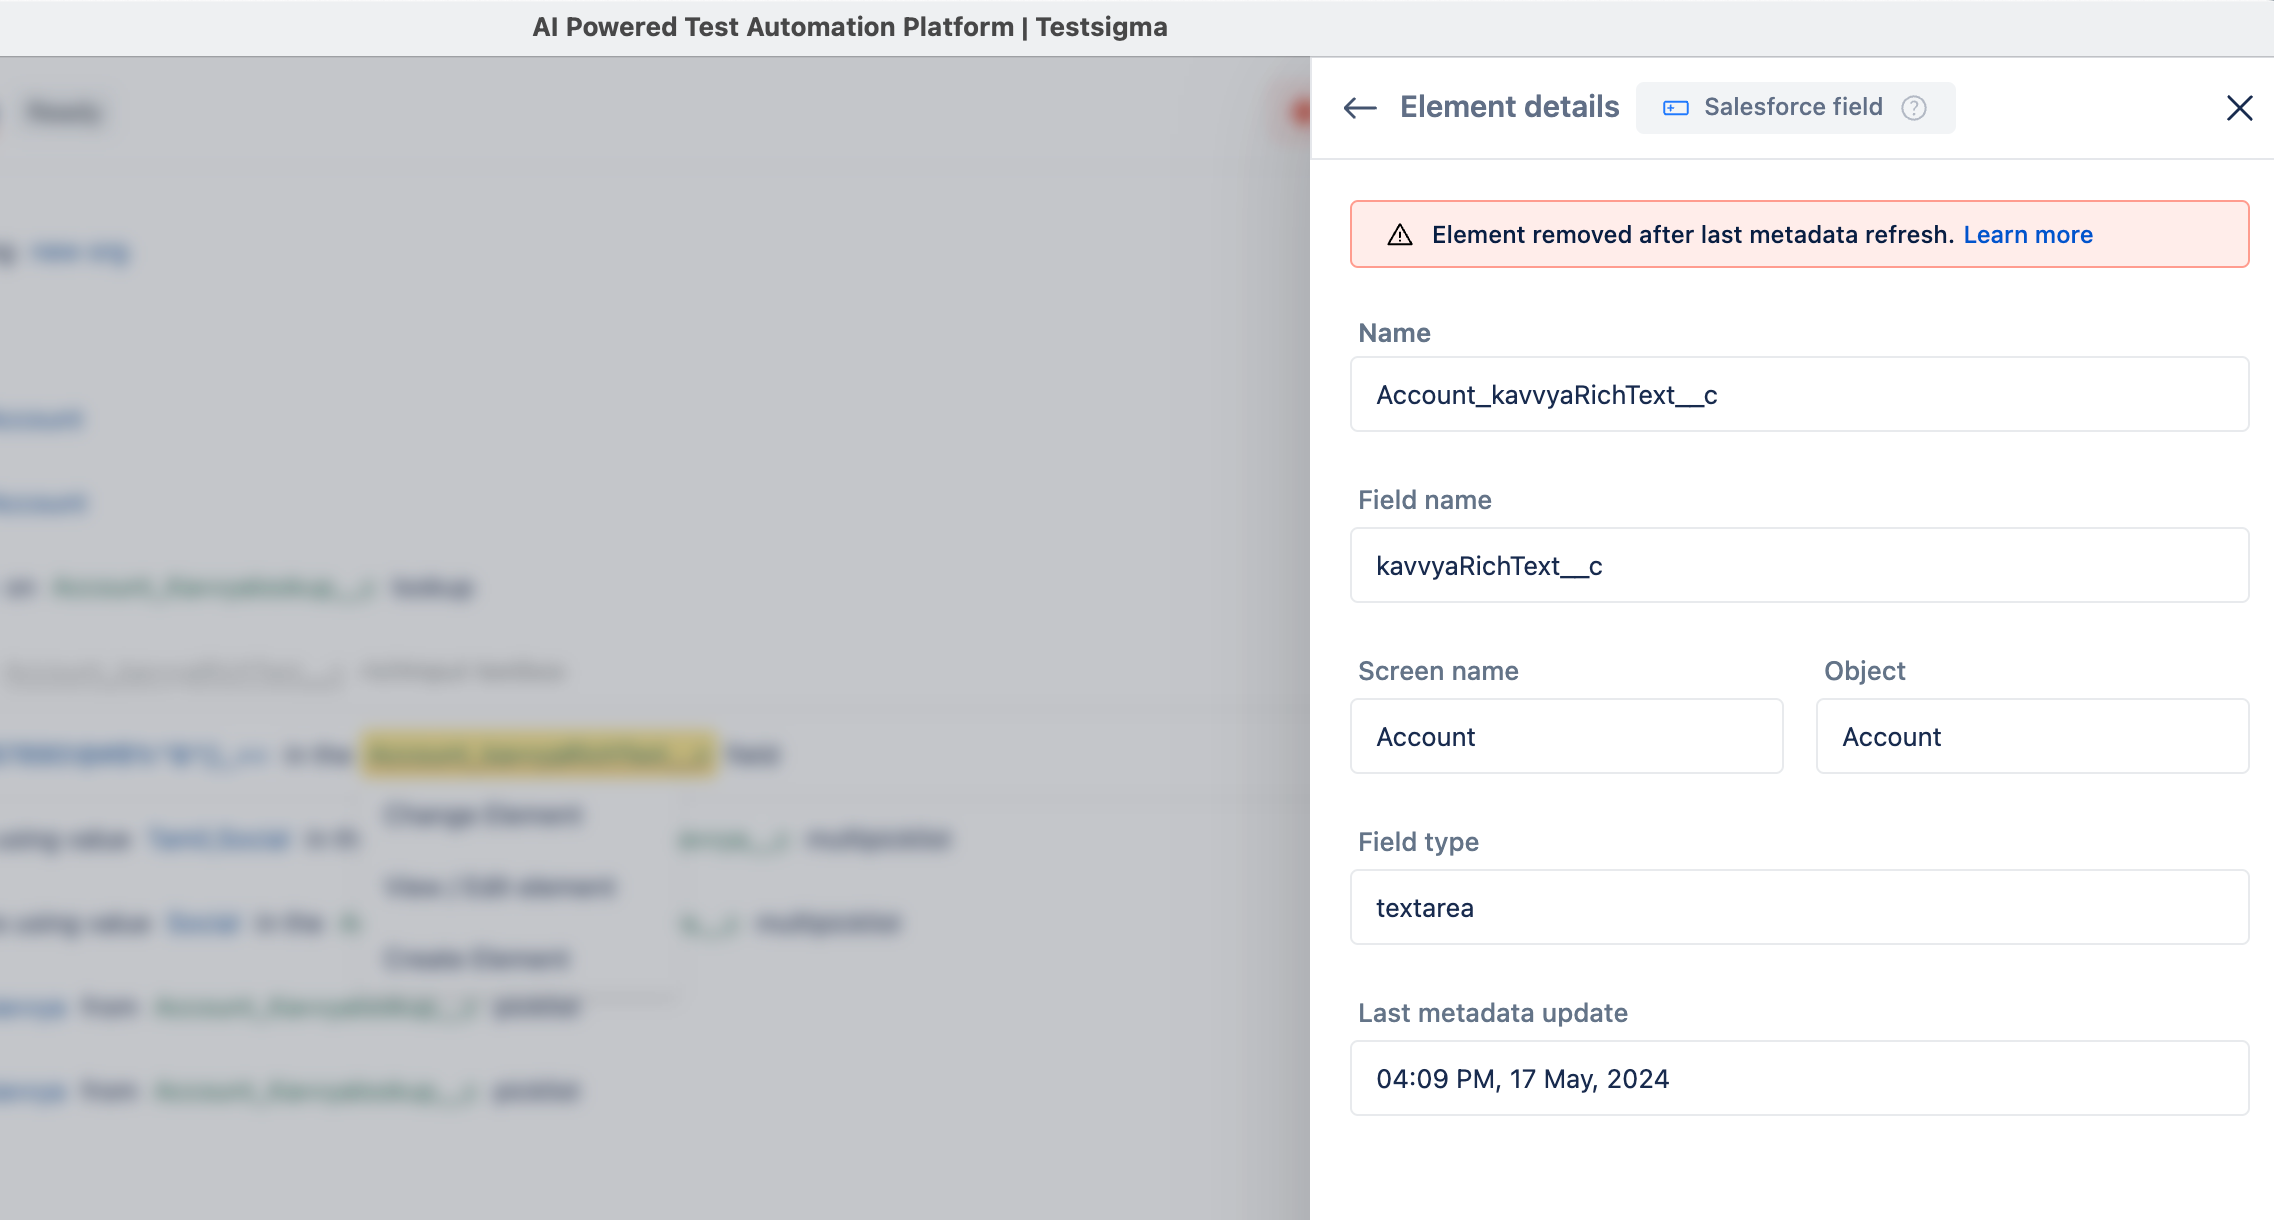Click the Last metadata update field

tap(1800, 1079)
